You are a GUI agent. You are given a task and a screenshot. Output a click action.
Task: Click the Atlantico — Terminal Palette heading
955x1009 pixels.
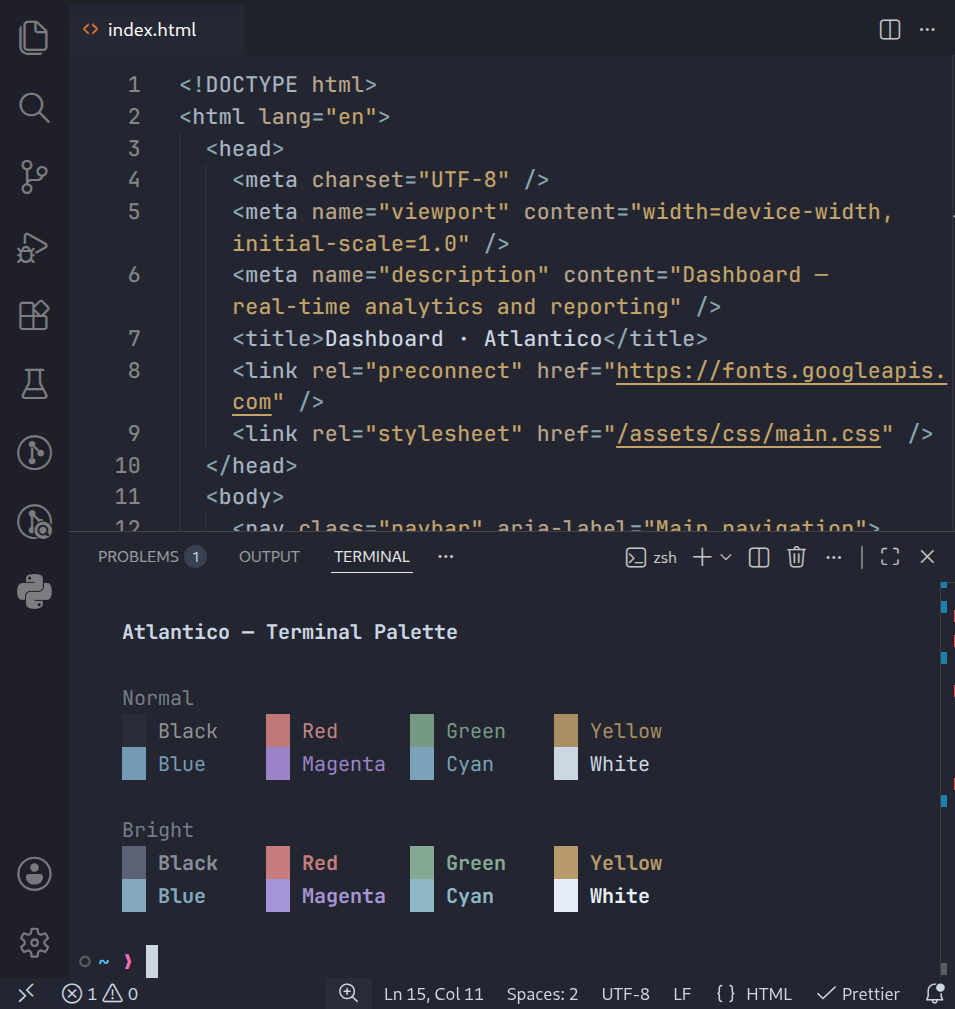click(290, 632)
